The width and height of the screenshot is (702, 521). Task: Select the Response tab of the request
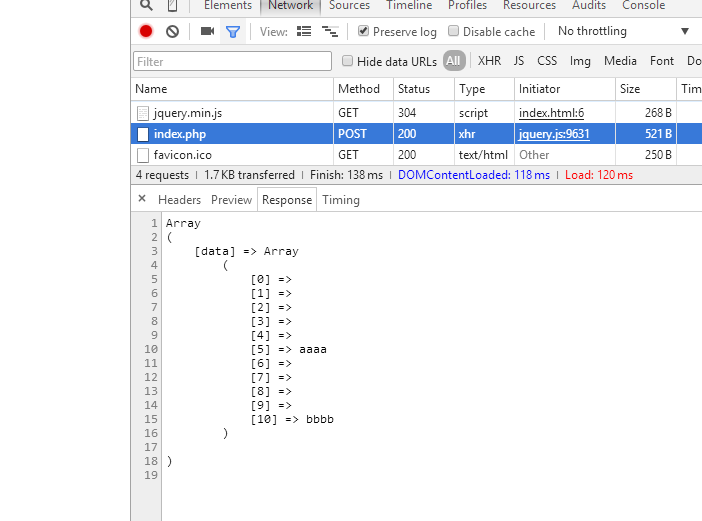pos(287,200)
